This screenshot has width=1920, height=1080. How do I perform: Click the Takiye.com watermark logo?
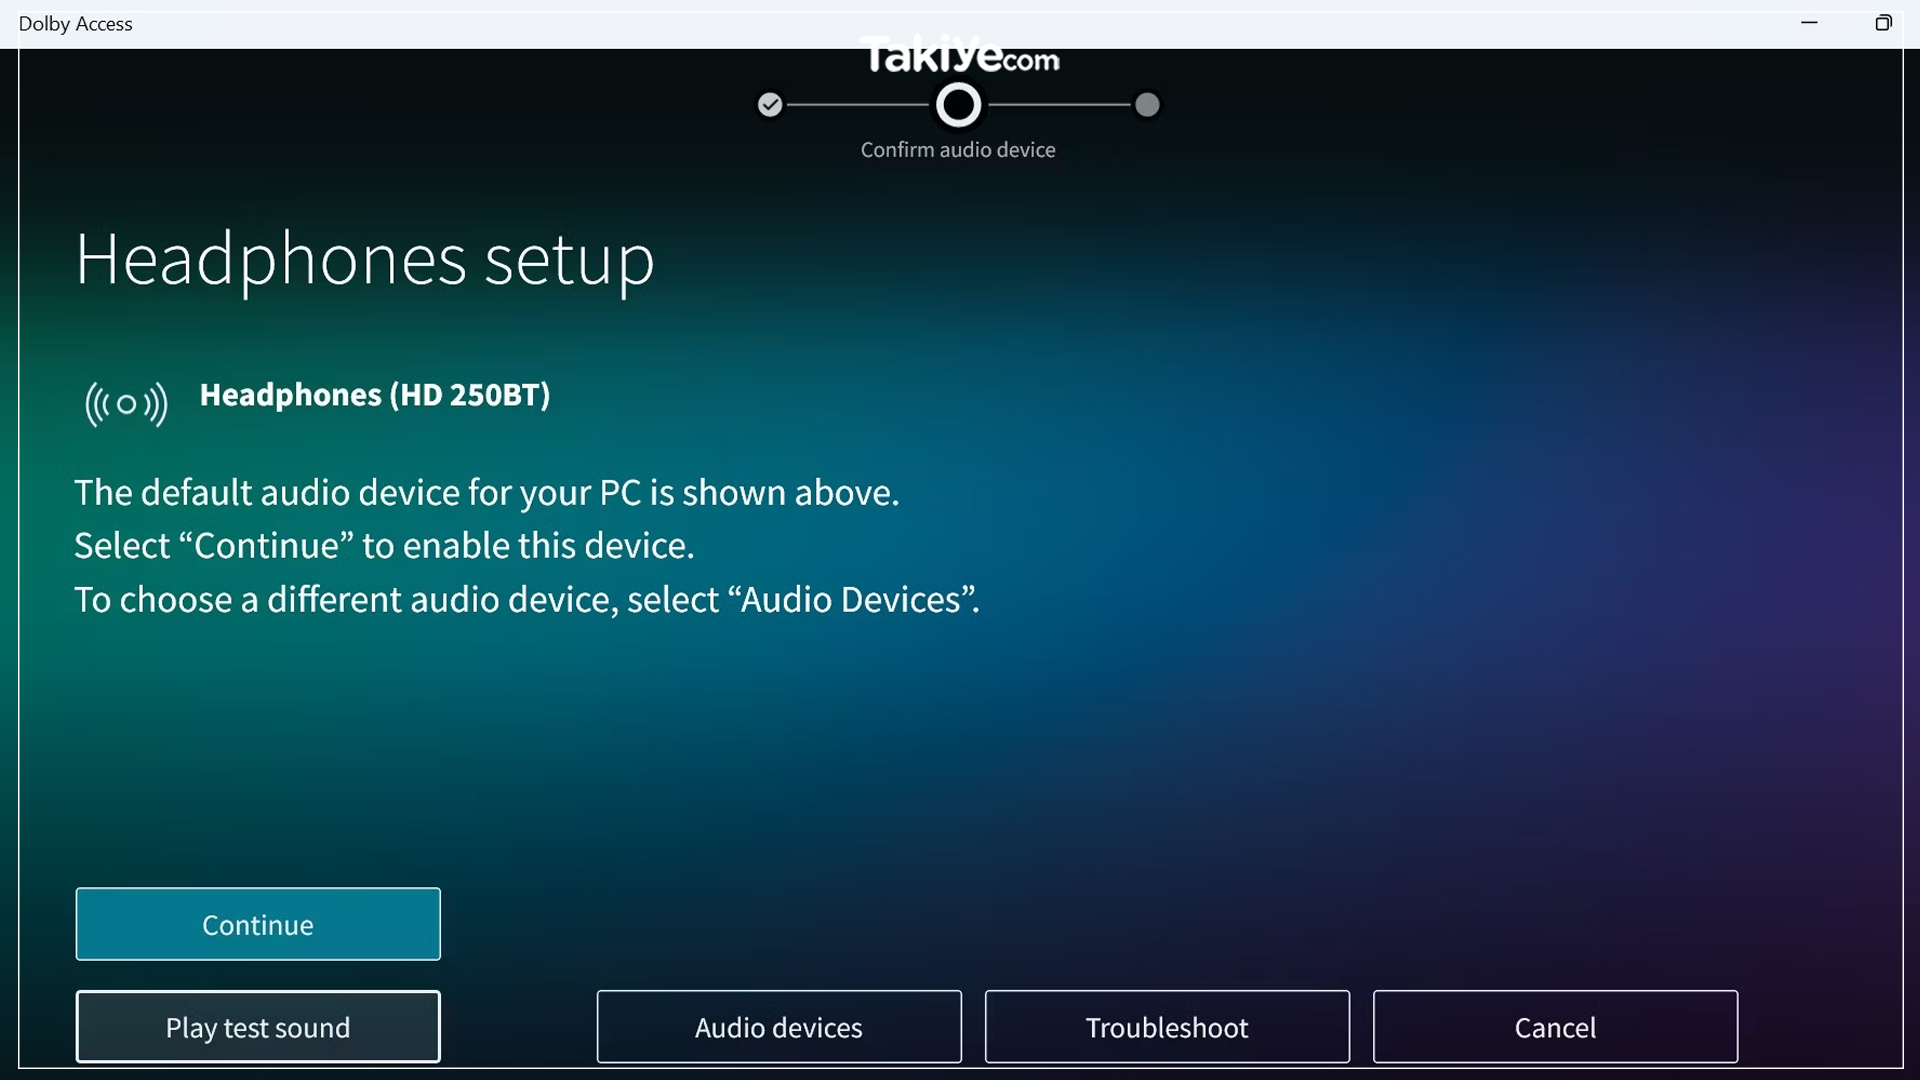tap(960, 57)
